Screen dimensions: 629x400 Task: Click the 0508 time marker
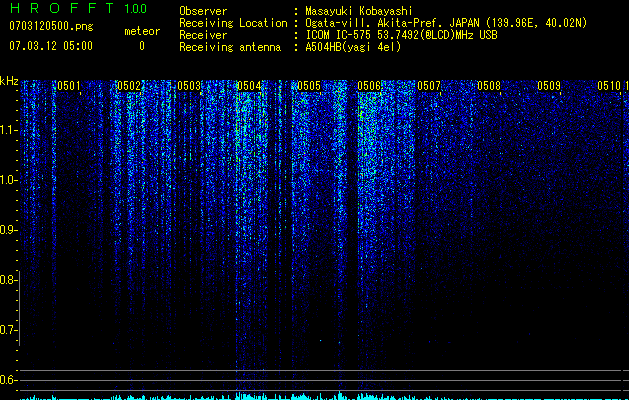pos(489,86)
